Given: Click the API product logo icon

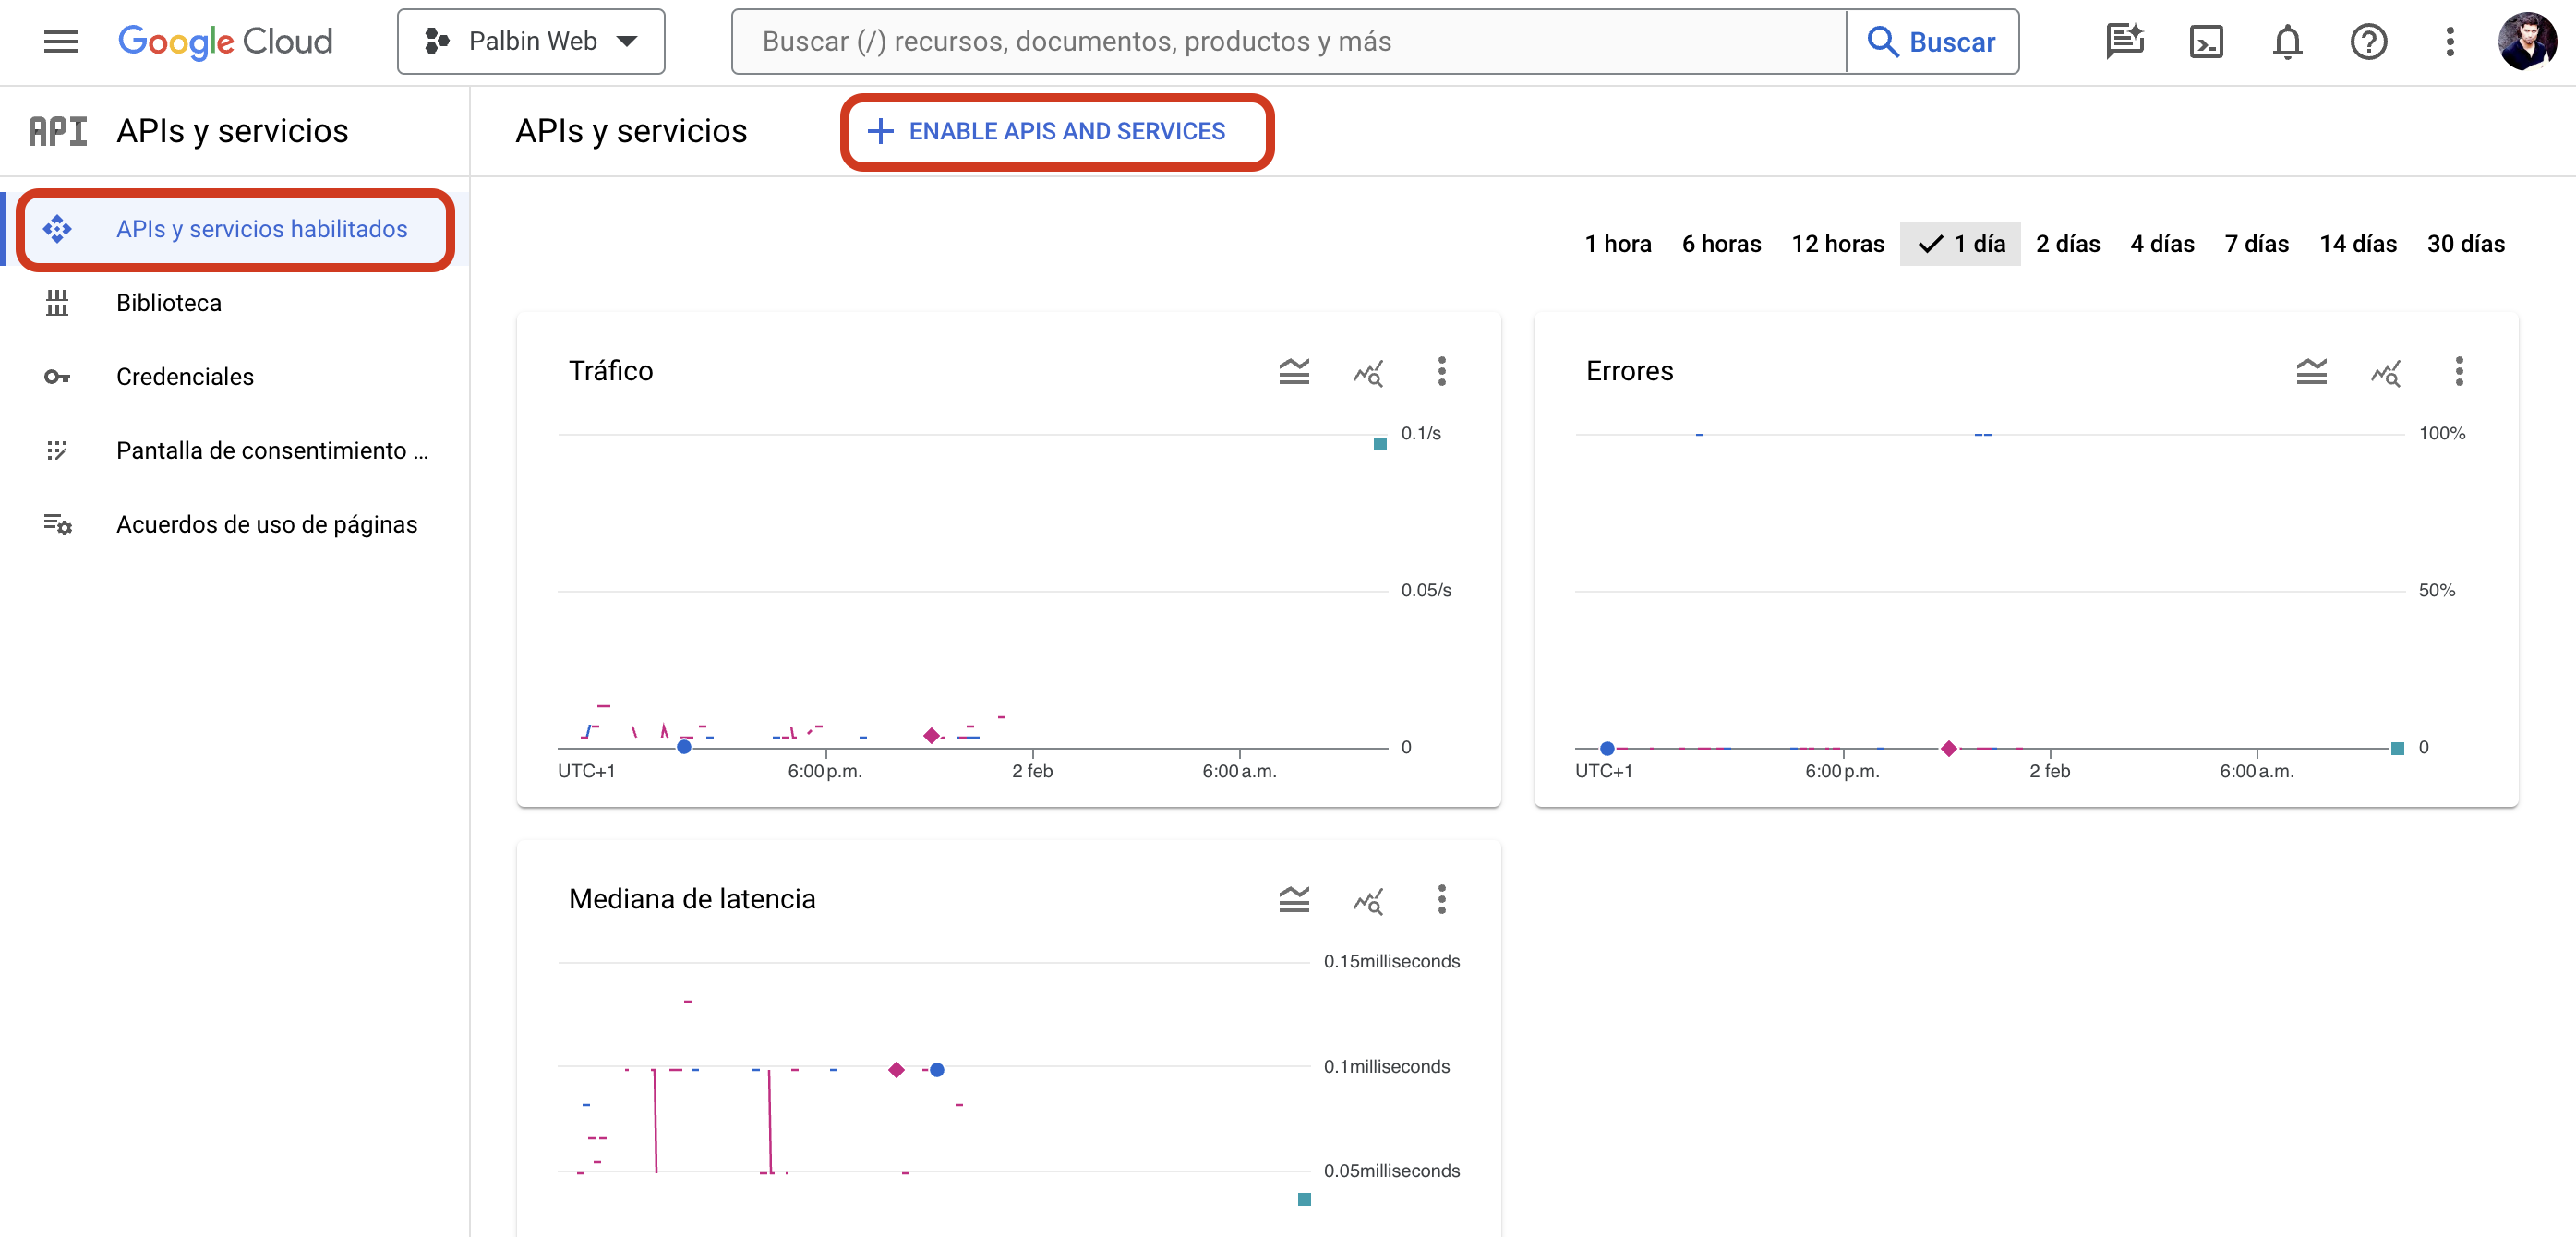Looking at the screenshot, I should point(58,131).
